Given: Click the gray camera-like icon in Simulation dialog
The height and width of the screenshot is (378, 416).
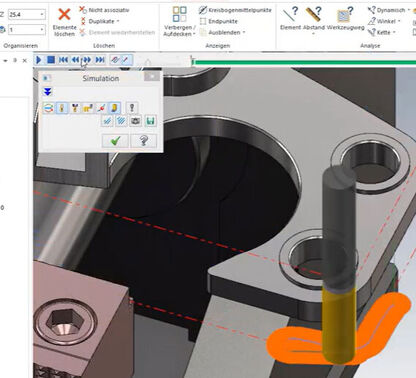Looking at the screenshot, I should tap(135, 121).
